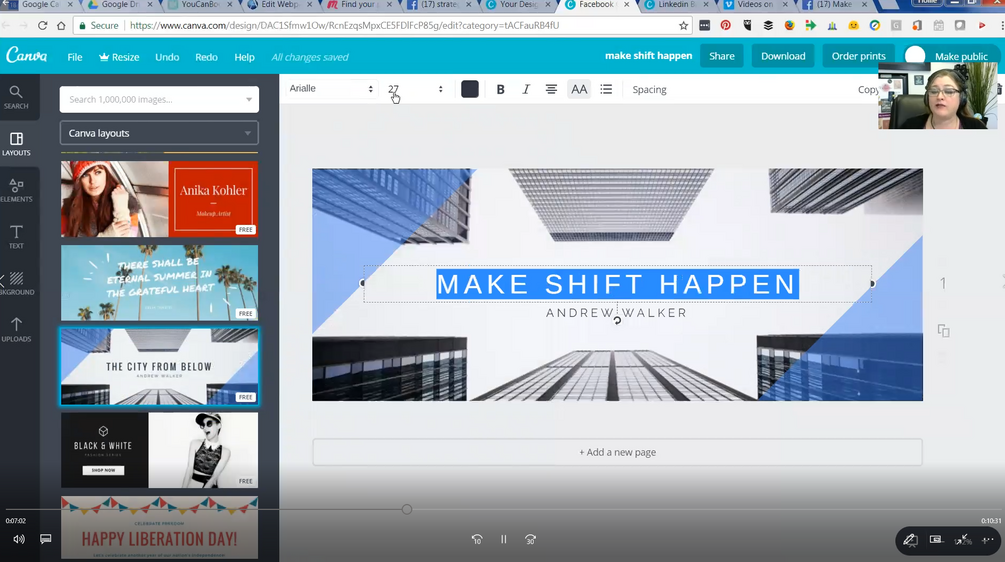Click the exit full screen icon in player
Image resolution: width=1005 pixels, height=562 pixels.
pos(962,540)
